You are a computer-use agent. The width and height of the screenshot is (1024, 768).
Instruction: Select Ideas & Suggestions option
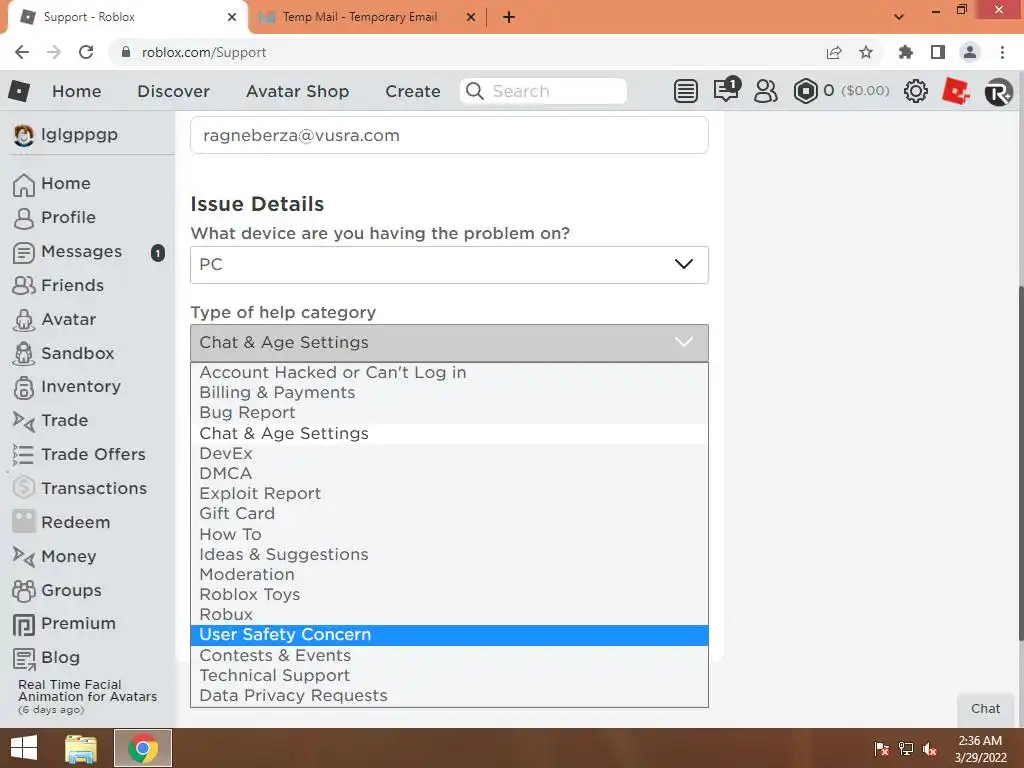click(449, 554)
